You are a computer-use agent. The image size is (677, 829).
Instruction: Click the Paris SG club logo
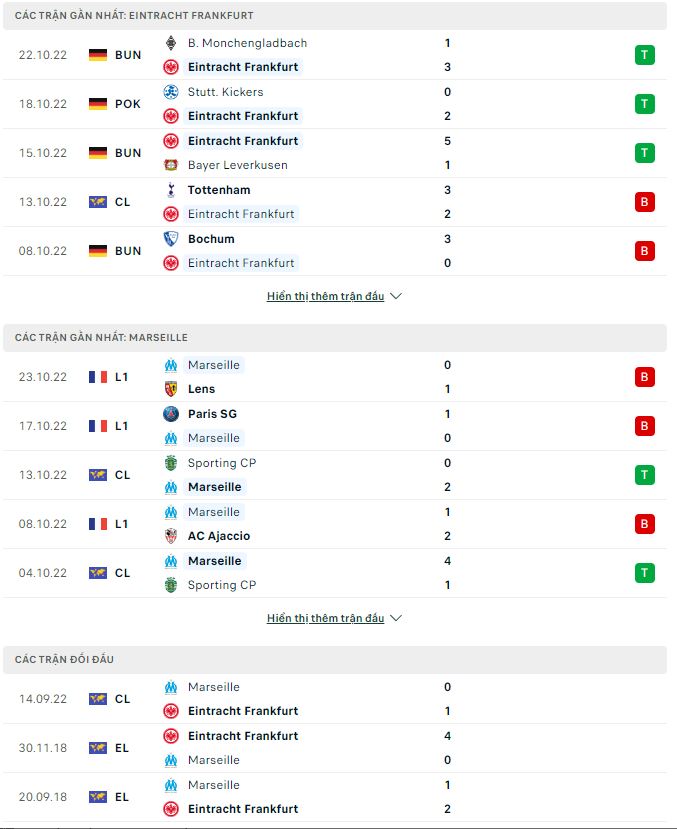click(x=169, y=413)
